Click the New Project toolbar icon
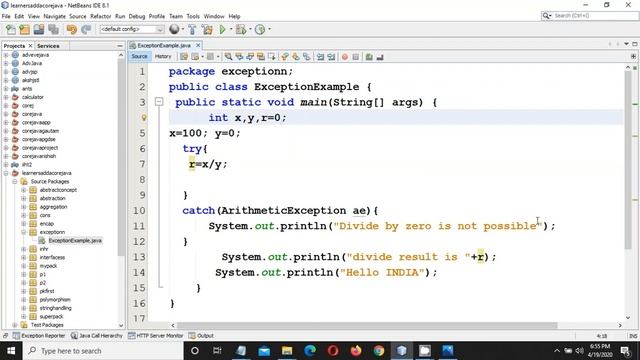Viewport: 640px width, 360px height. [24, 29]
